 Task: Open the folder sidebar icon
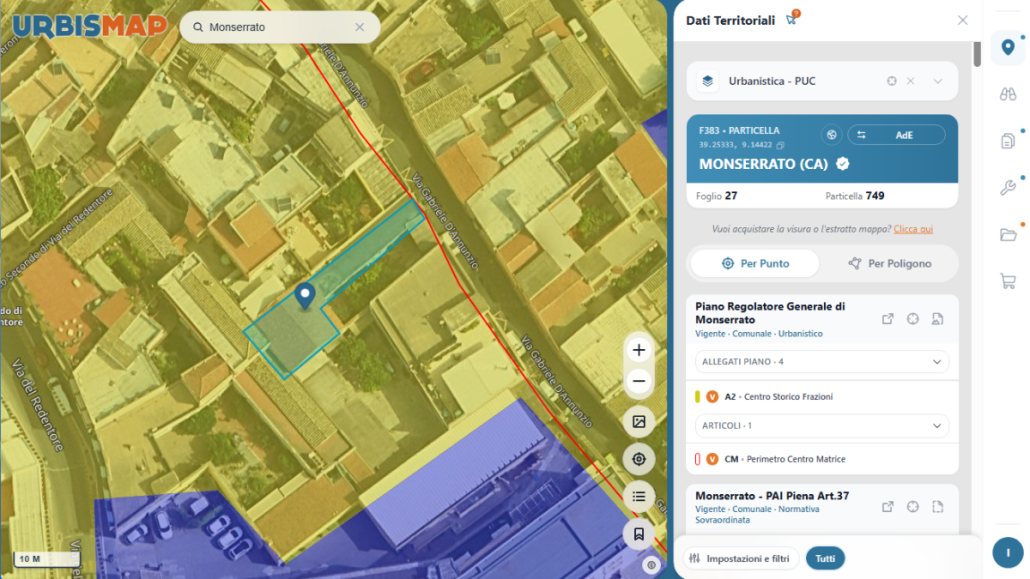pyautogui.click(x=1008, y=235)
